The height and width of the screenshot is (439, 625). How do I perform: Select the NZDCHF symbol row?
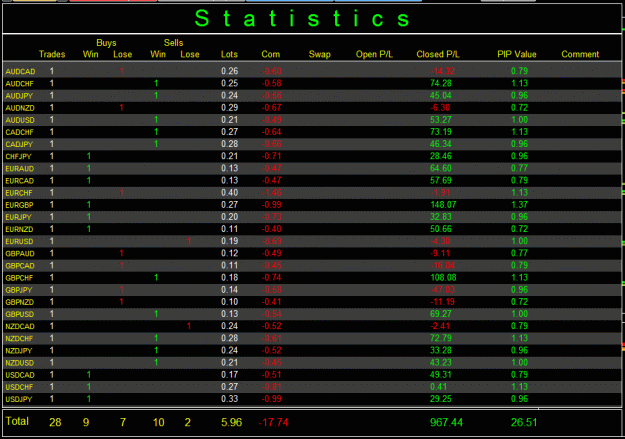(312, 339)
